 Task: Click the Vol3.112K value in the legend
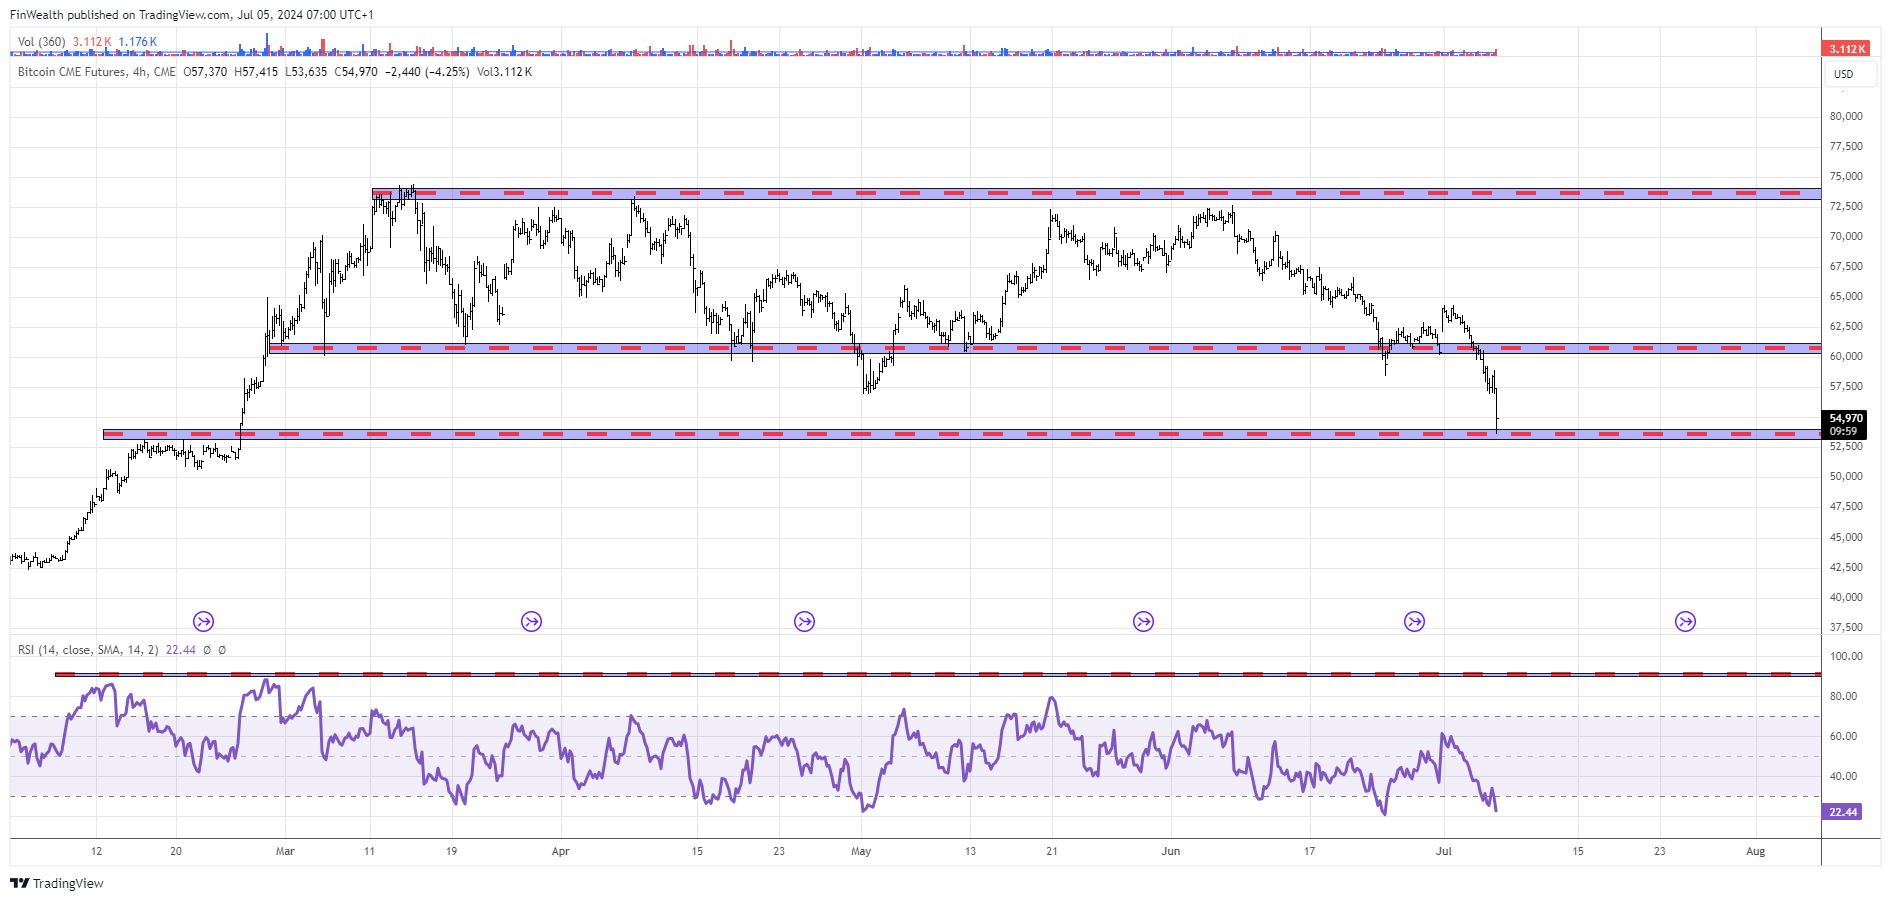(504, 72)
